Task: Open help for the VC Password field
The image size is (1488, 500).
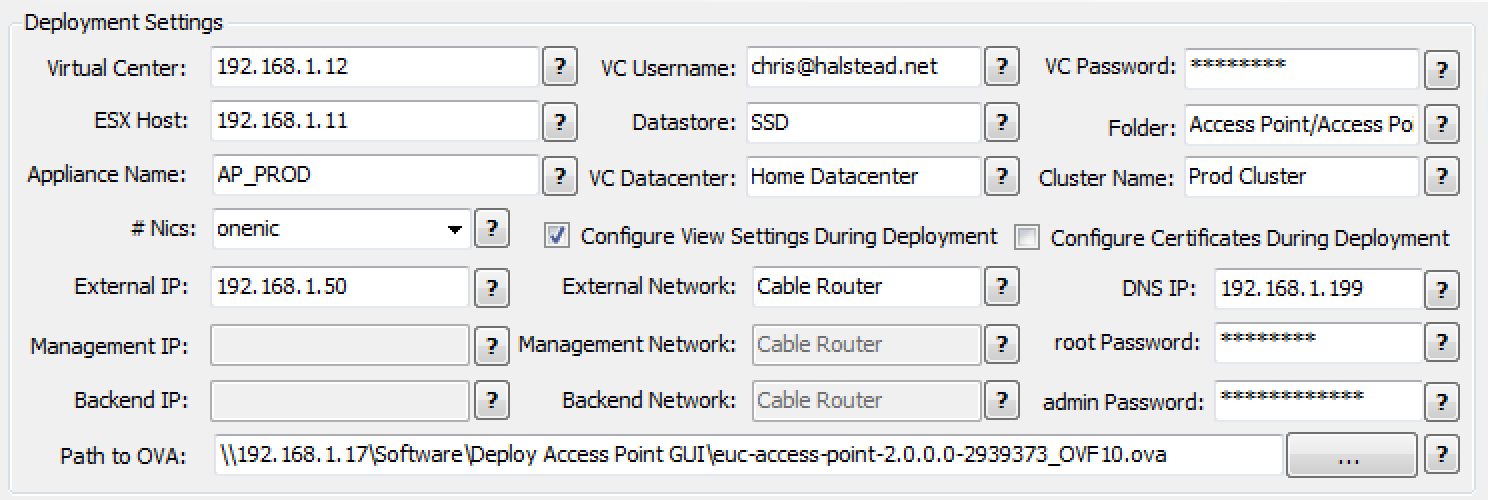Action: (x=1441, y=70)
